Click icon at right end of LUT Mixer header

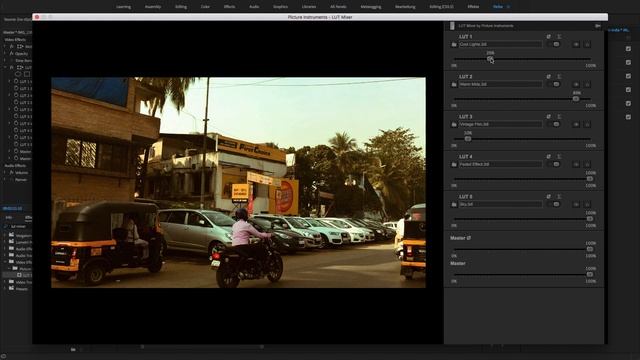(598, 26)
